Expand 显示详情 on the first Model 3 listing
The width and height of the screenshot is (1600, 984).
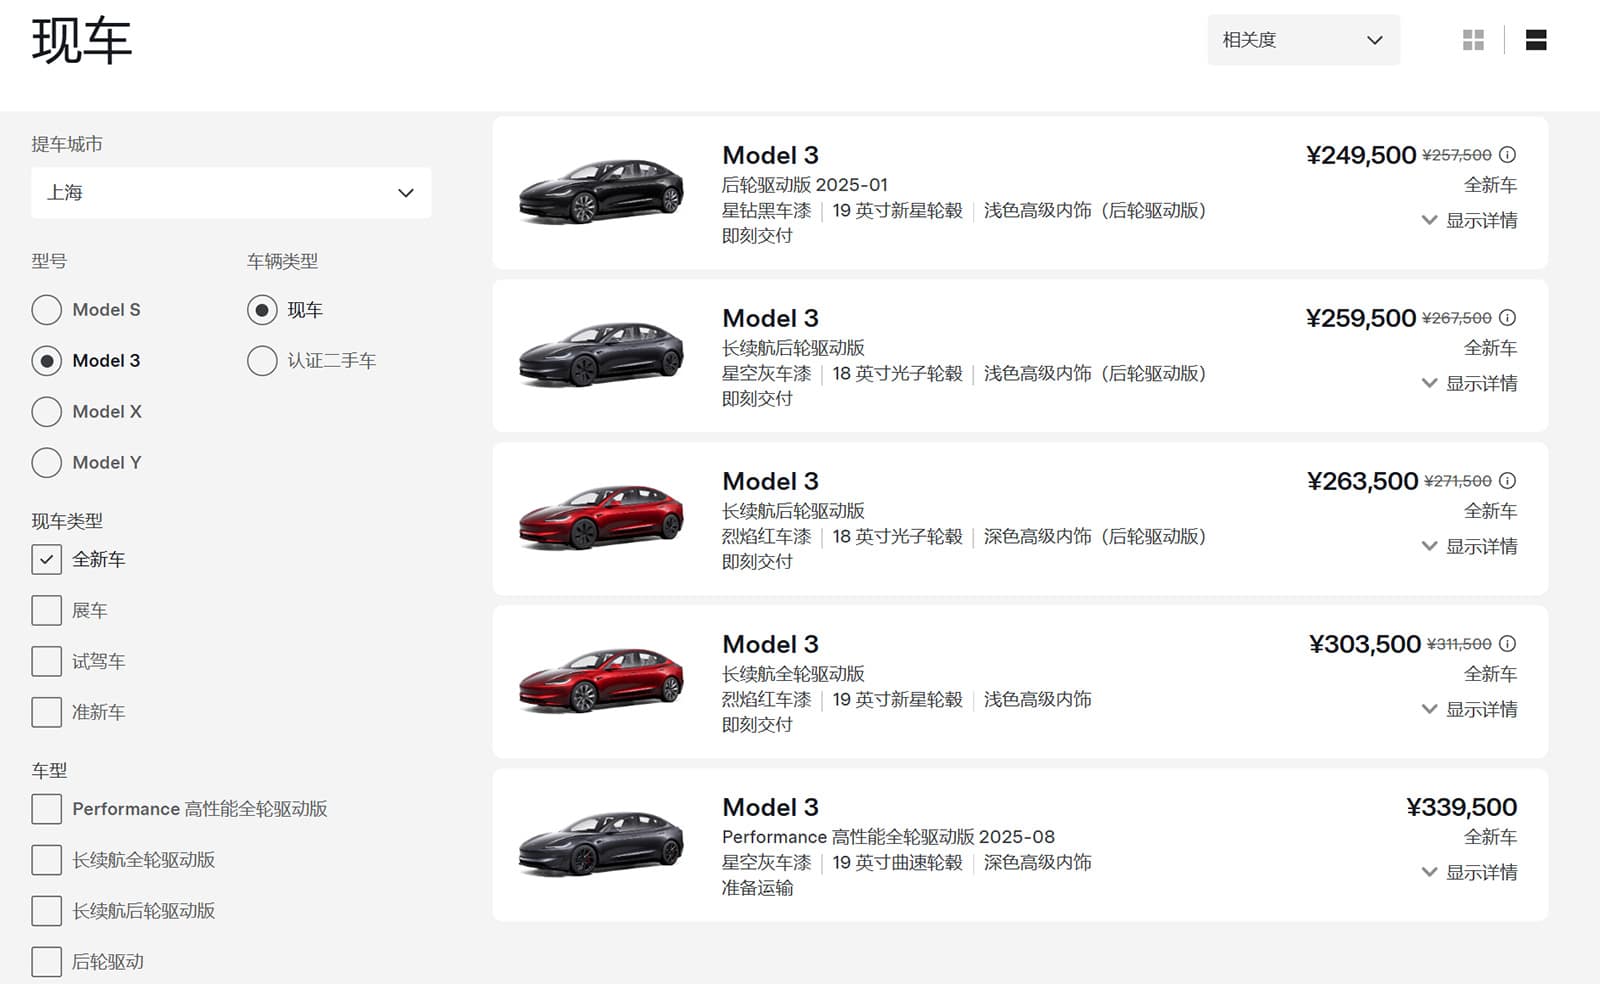[1468, 220]
